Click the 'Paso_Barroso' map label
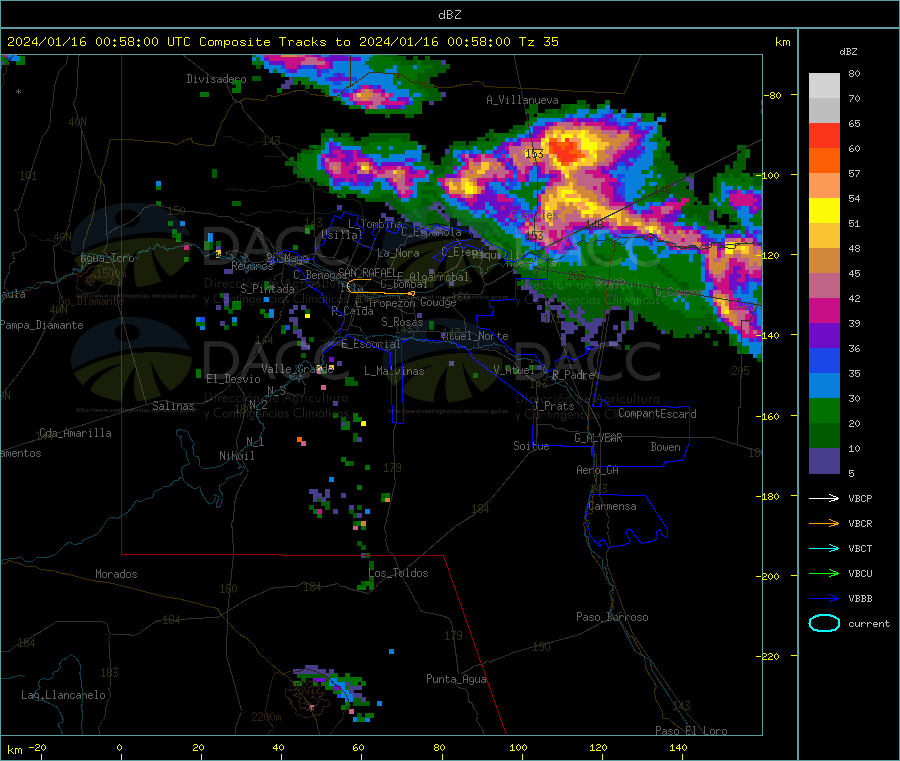Viewport: 900px width, 761px height. point(612,617)
